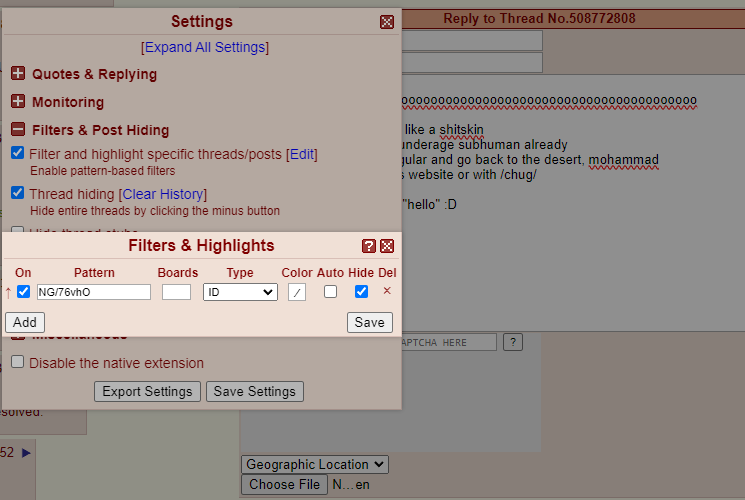Move the NG/76vhO filter up with the arrow
Viewport: 745px width, 500px height.
(8, 292)
